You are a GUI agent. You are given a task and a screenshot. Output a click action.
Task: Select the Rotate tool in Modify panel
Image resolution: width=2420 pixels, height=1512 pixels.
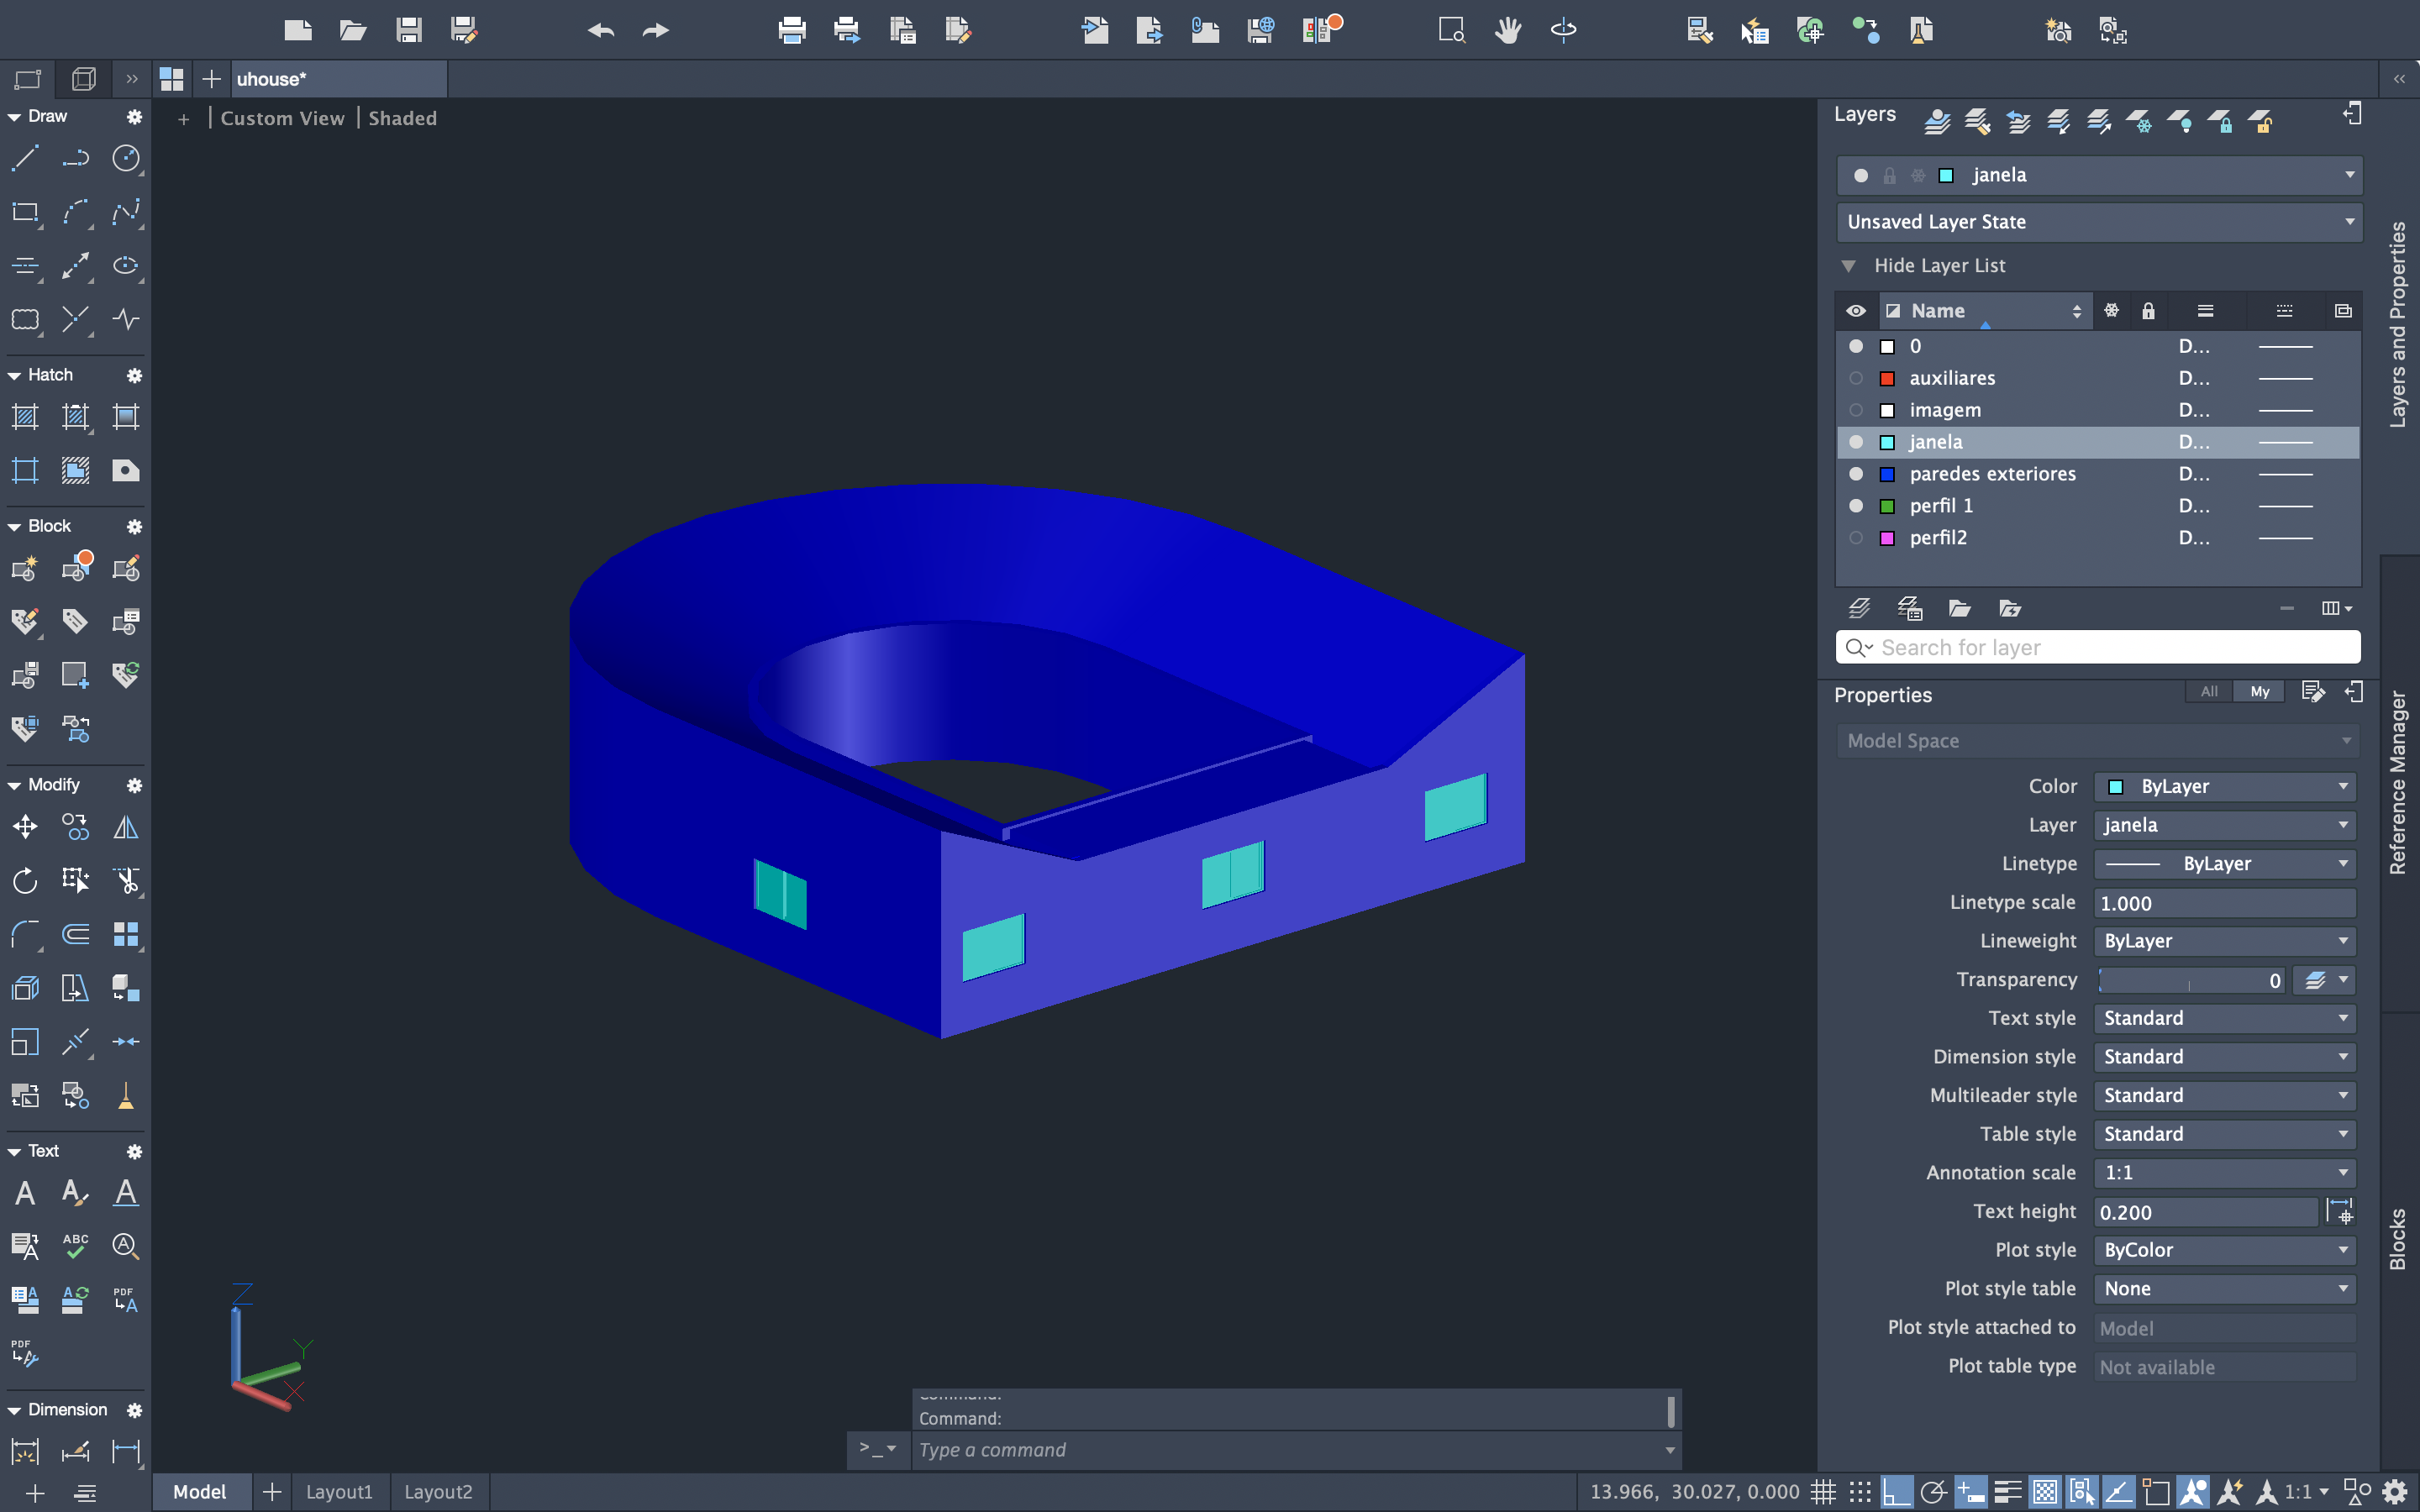coord(25,881)
